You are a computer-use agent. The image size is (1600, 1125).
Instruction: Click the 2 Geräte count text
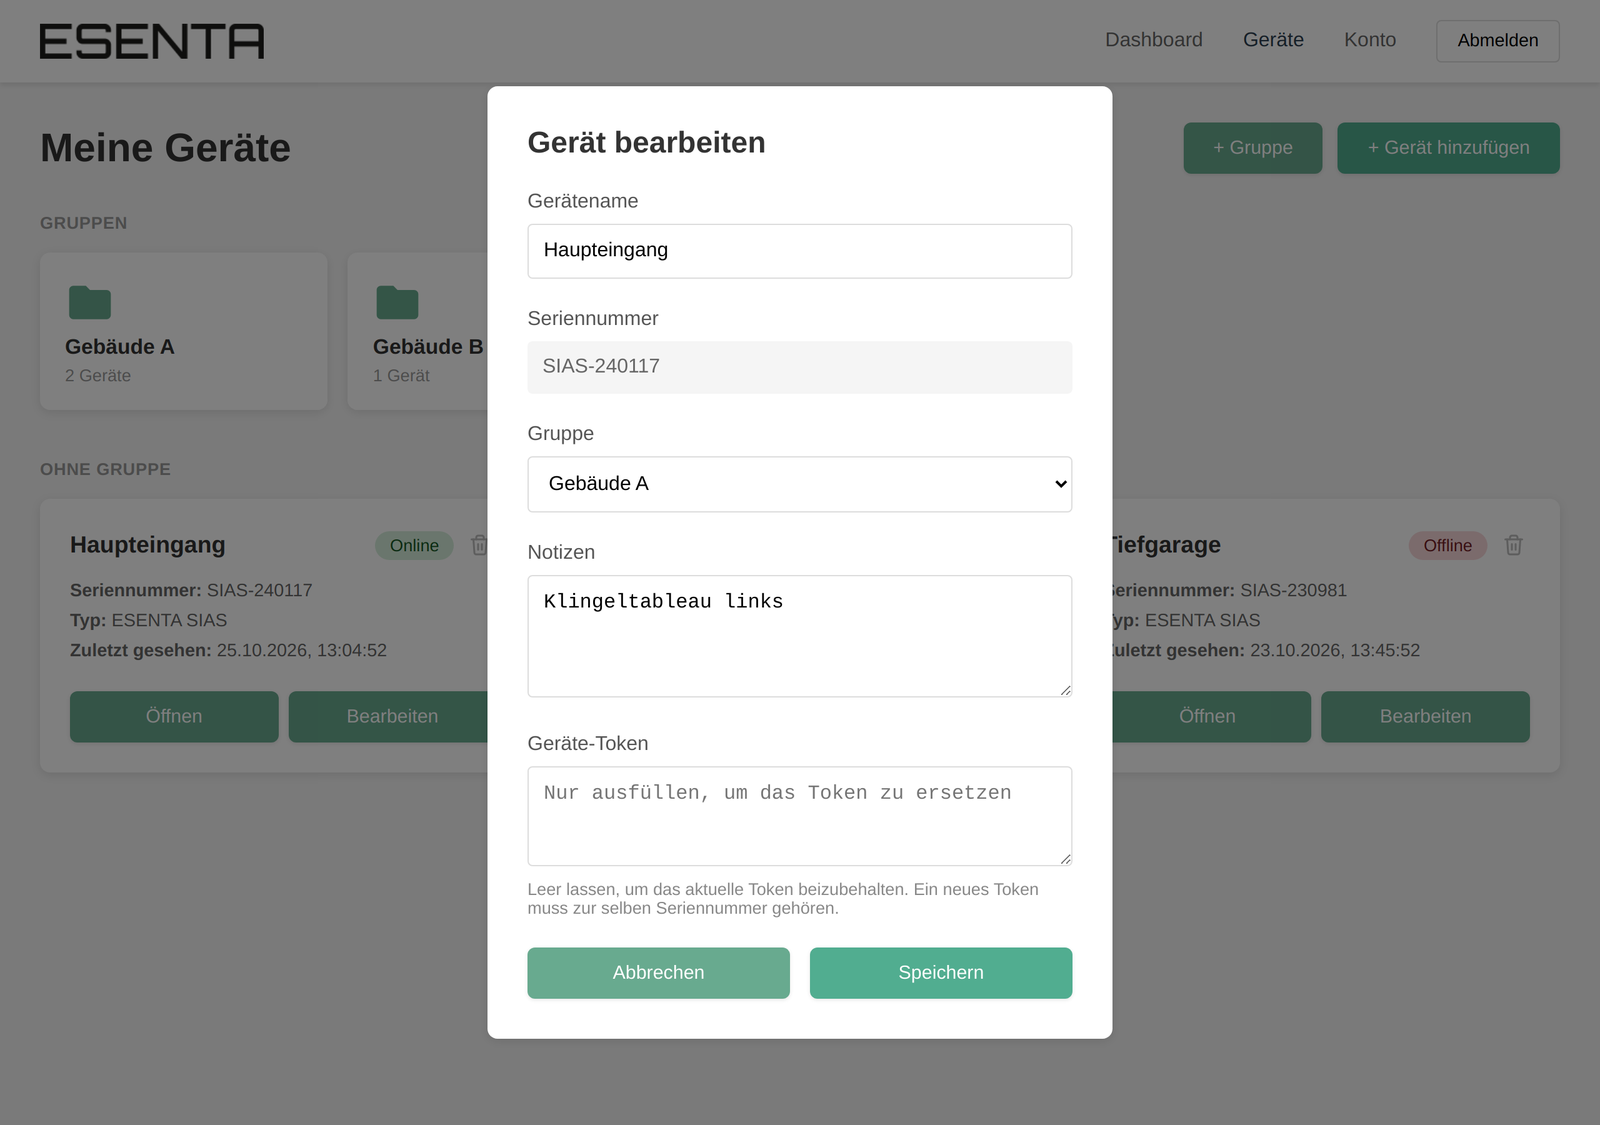(98, 376)
